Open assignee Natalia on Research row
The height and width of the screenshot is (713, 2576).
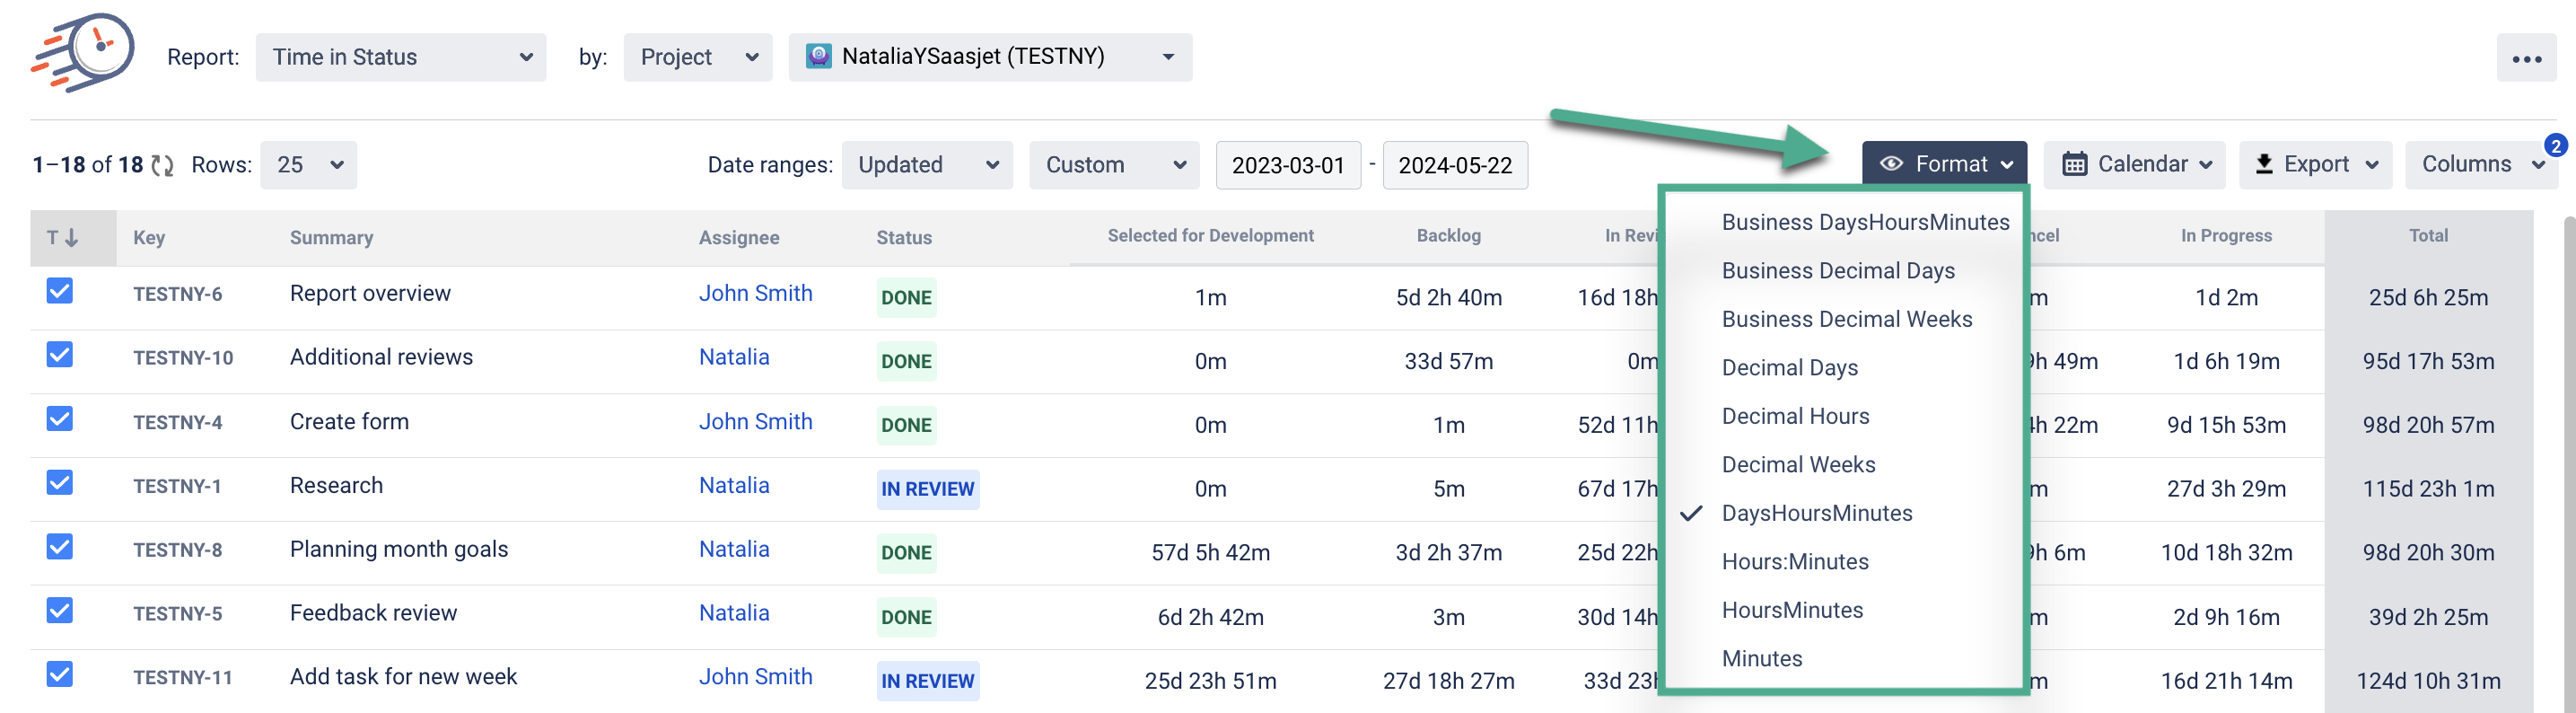(x=734, y=485)
